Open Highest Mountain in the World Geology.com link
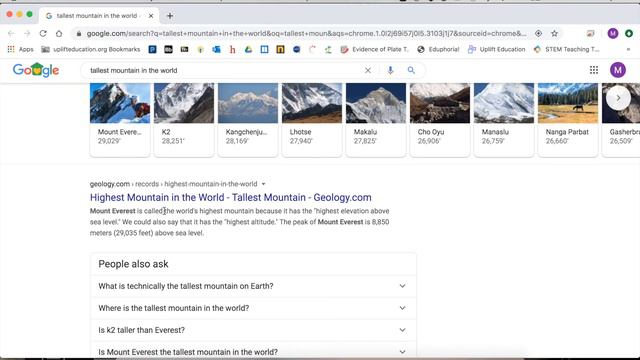 (x=231, y=198)
